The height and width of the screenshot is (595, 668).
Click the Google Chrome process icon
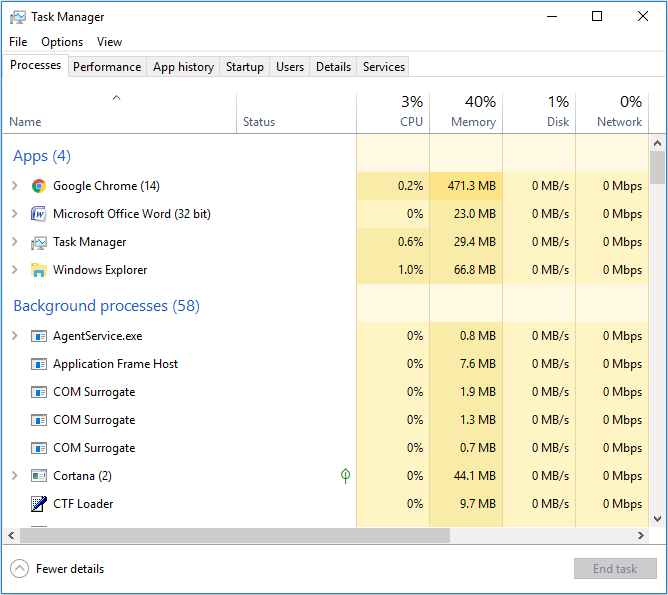[x=39, y=186]
